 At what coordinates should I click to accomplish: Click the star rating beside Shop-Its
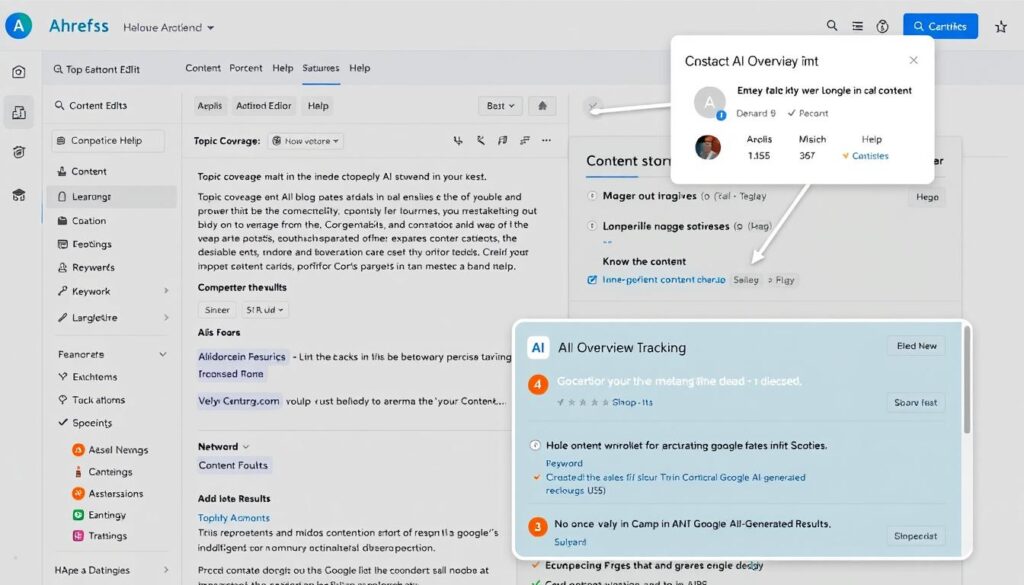click(583, 402)
